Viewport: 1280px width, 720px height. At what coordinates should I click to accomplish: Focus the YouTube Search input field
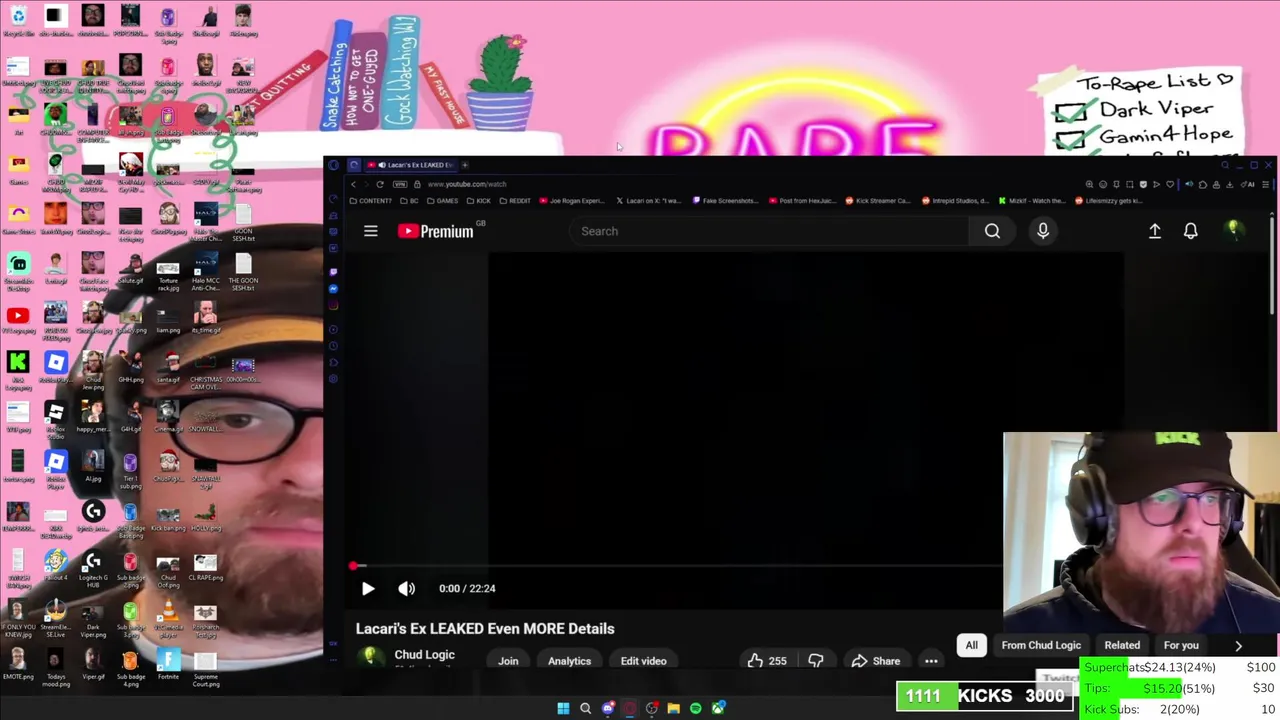coord(770,231)
